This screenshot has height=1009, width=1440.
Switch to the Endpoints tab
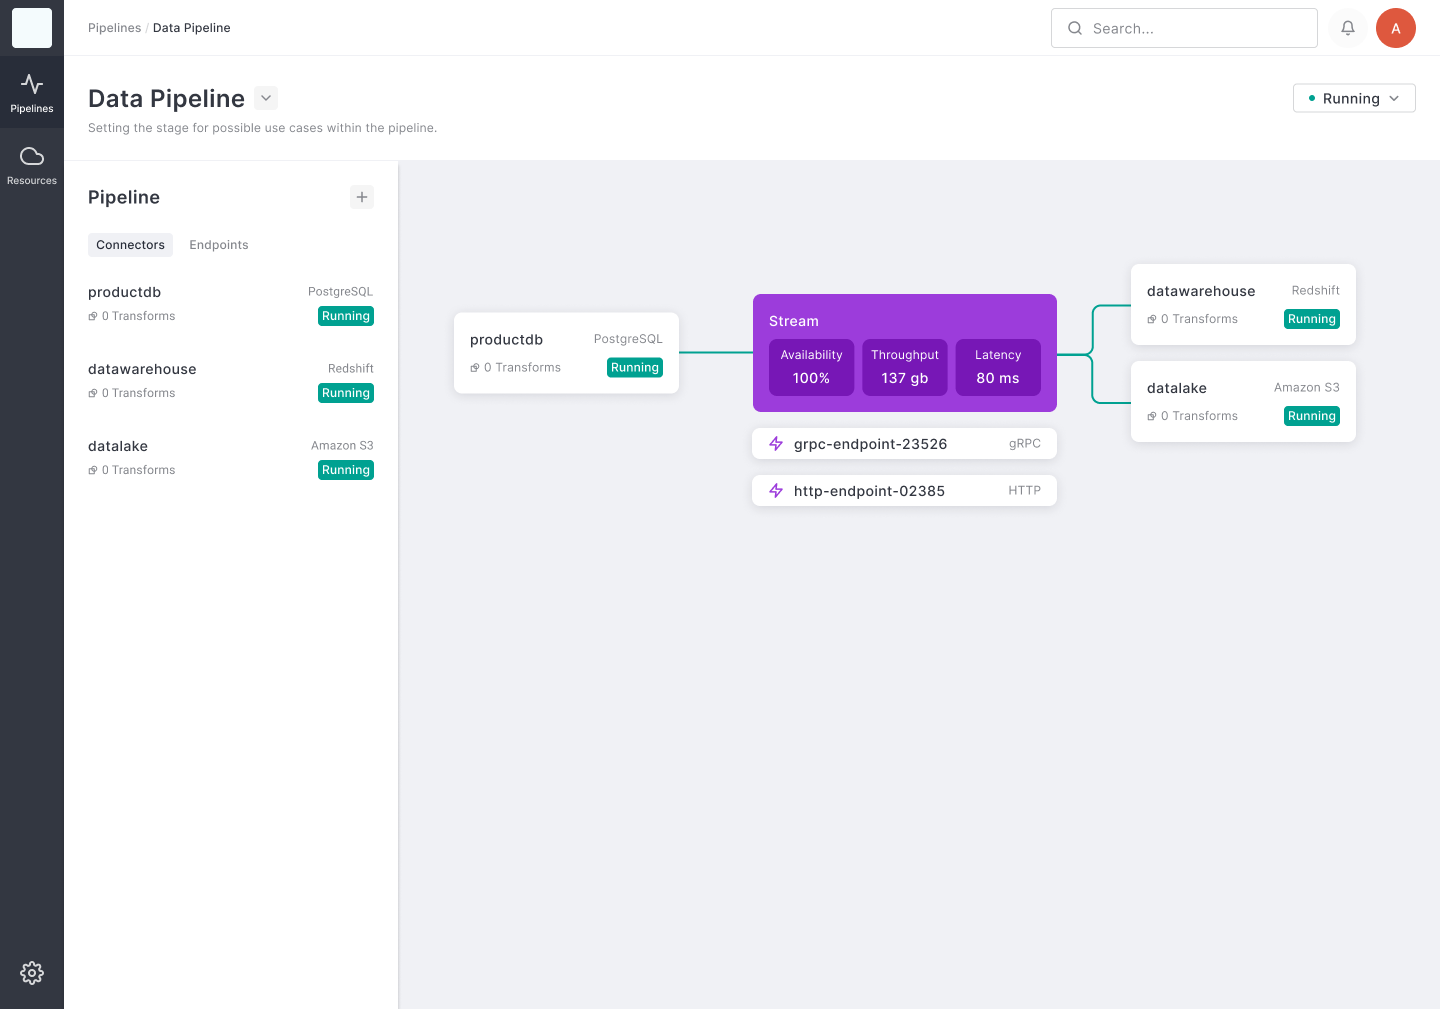coord(219,245)
